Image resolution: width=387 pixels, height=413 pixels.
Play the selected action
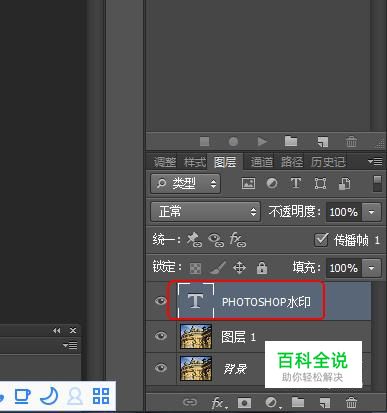coord(262,142)
